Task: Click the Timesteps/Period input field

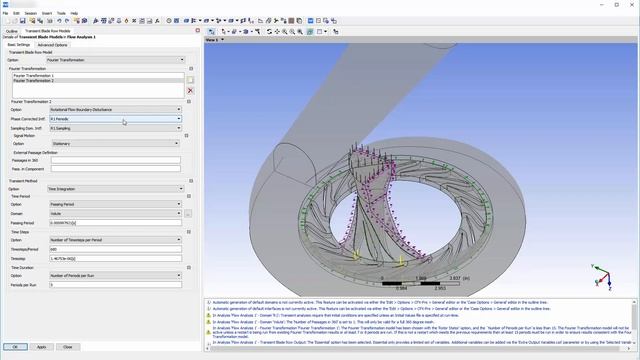Action: click(x=116, y=249)
